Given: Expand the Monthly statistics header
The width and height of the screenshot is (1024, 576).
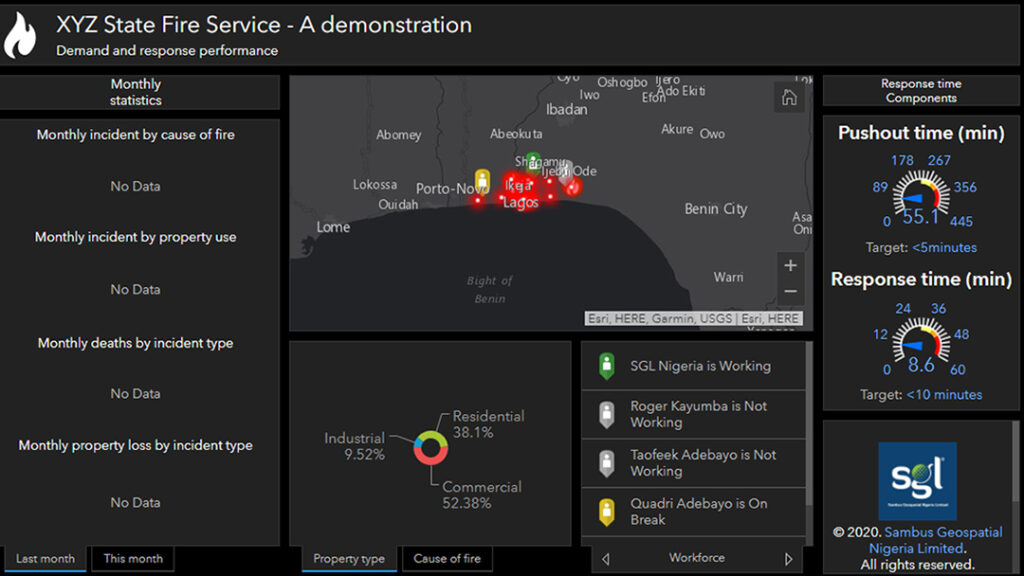Looking at the screenshot, I should point(136,91).
